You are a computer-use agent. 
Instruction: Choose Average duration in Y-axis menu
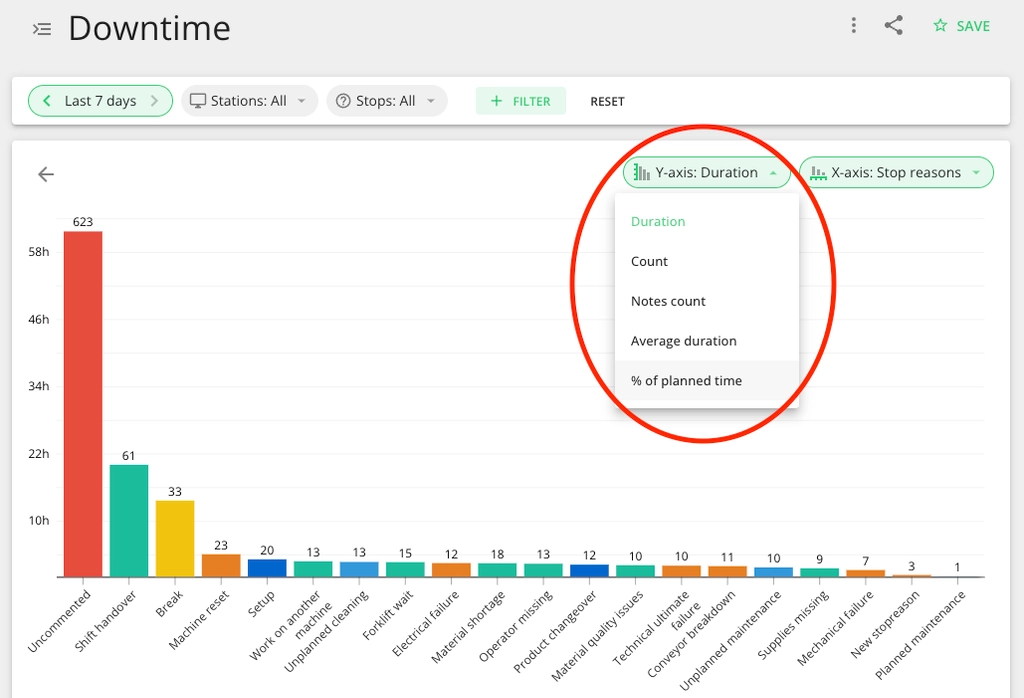point(707,341)
